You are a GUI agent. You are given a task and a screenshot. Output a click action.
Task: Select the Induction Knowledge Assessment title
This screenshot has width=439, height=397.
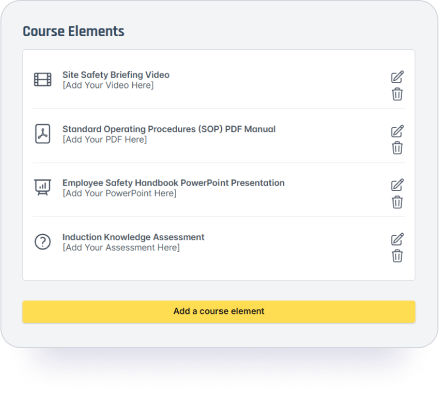pyautogui.click(x=133, y=237)
